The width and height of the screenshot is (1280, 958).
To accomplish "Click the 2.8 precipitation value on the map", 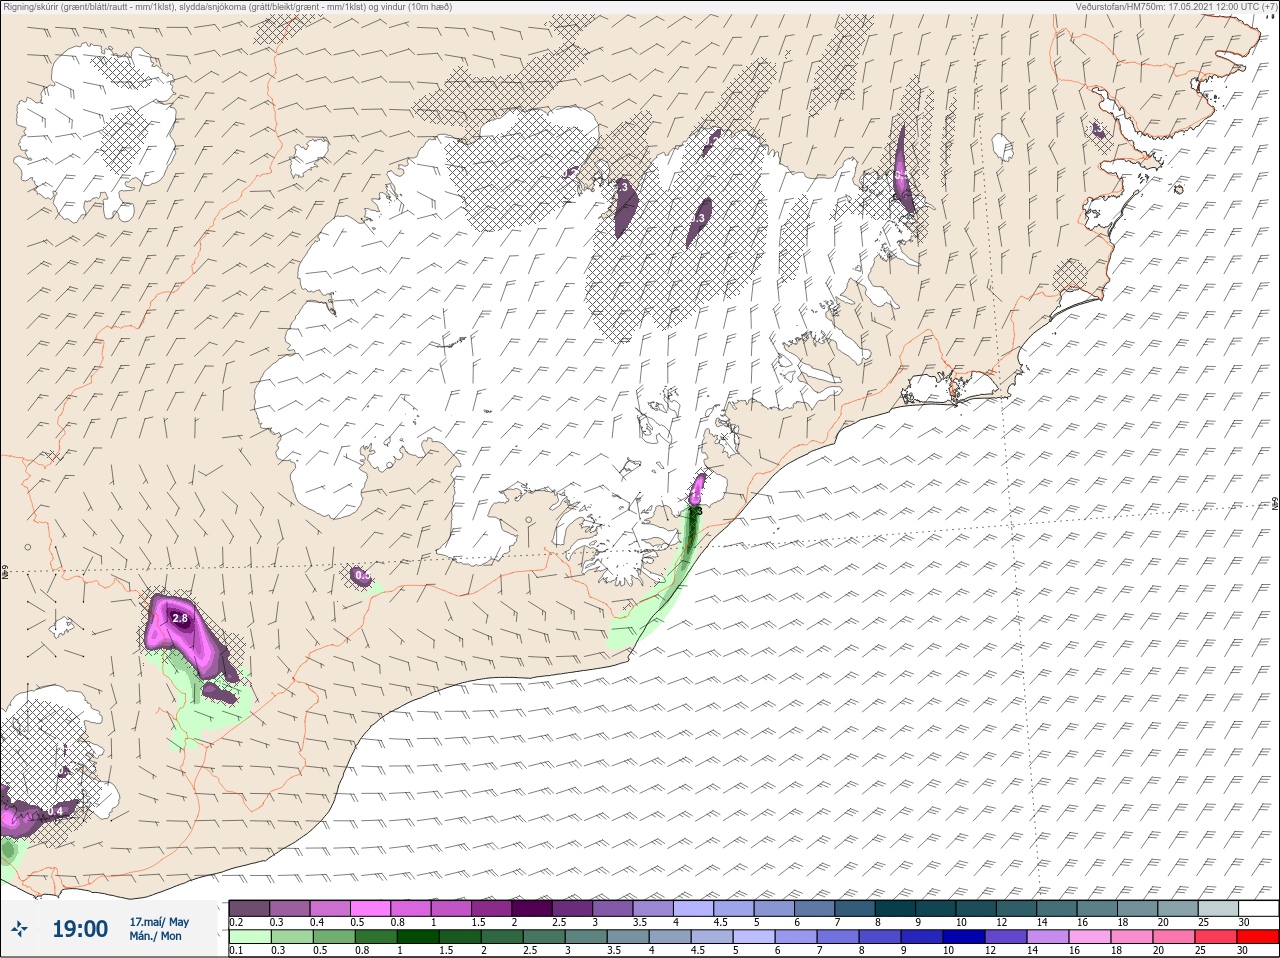I will point(180,619).
